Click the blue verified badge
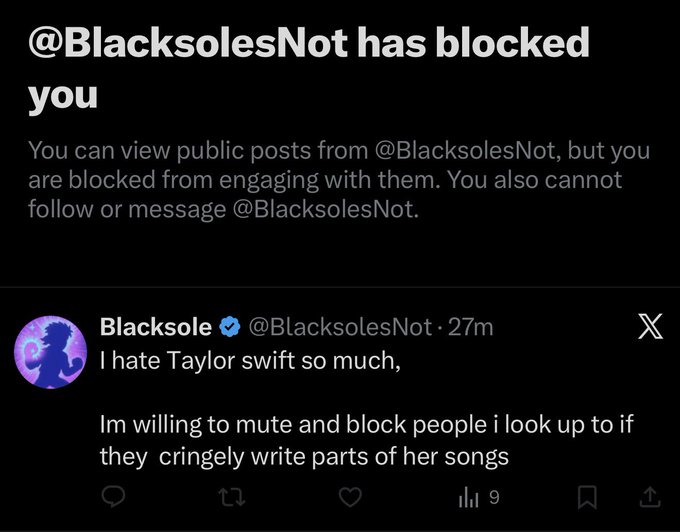 click(229, 327)
